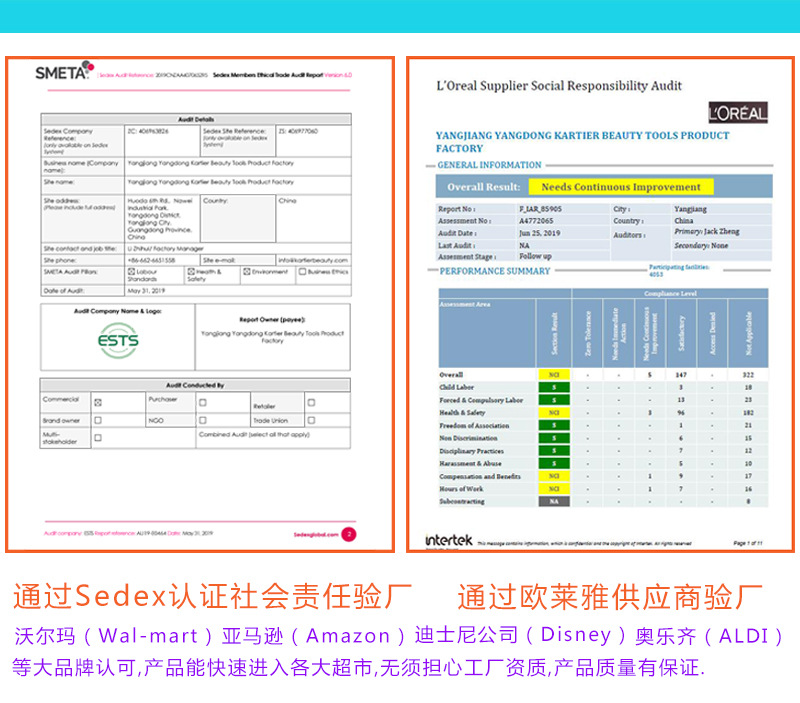The image size is (800, 703).
Task: Toggle the Health & Safety pillar checkbox
Action: pyautogui.click(x=191, y=272)
